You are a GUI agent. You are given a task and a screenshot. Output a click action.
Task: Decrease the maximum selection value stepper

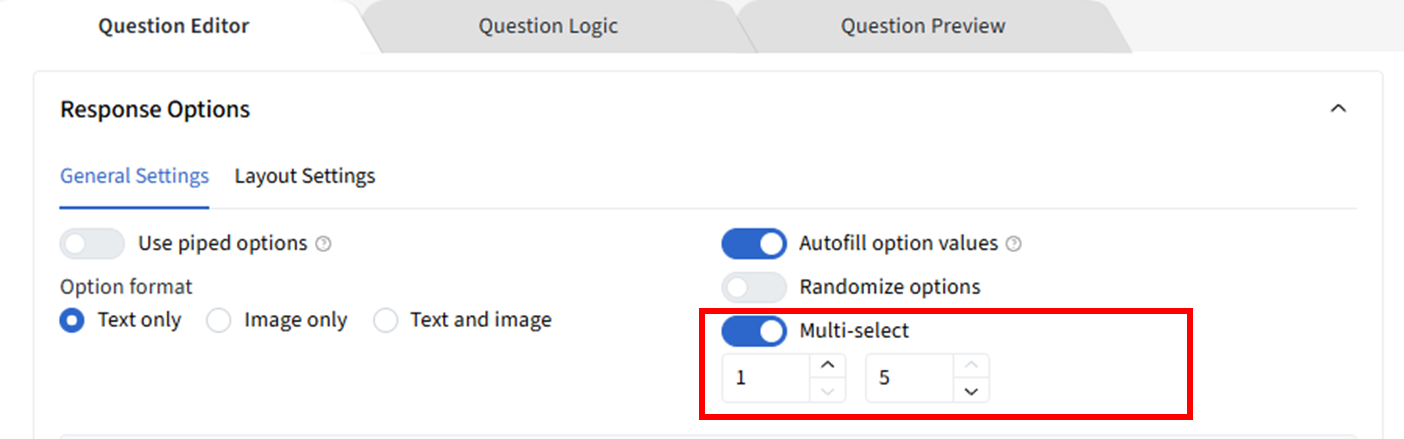click(971, 391)
